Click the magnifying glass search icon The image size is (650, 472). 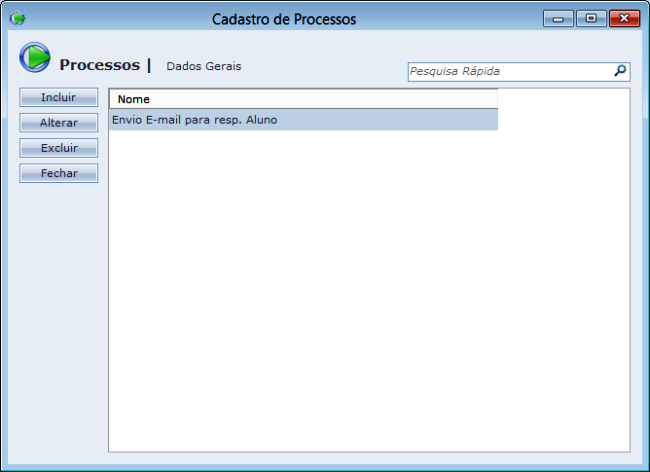click(x=620, y=71)
